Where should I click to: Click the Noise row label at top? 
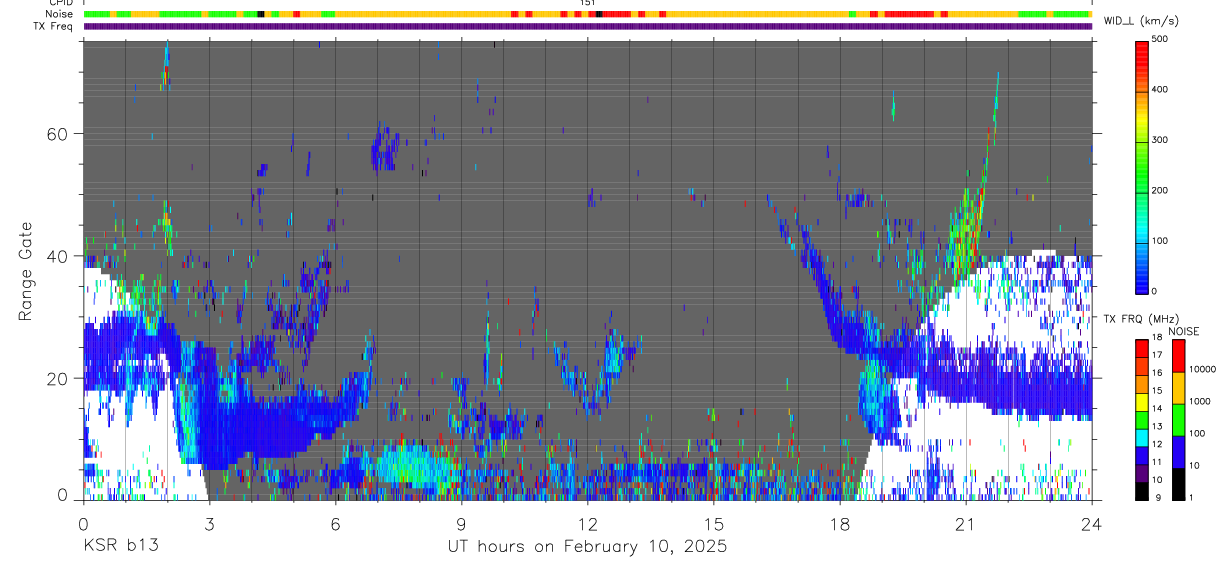coord(60,15)
